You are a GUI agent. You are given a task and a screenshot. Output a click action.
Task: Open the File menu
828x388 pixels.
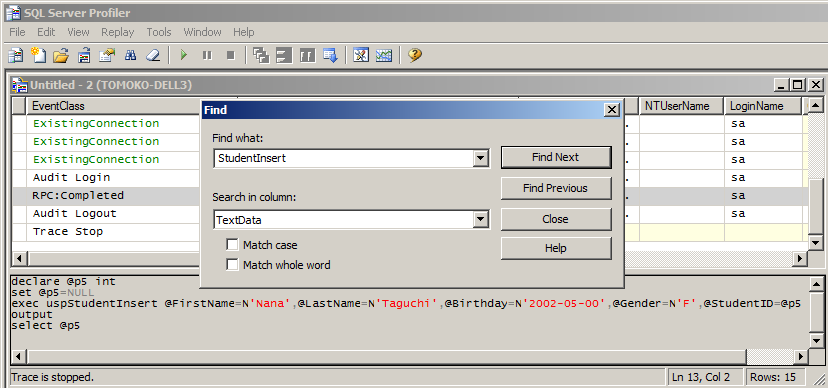point(17,32)
